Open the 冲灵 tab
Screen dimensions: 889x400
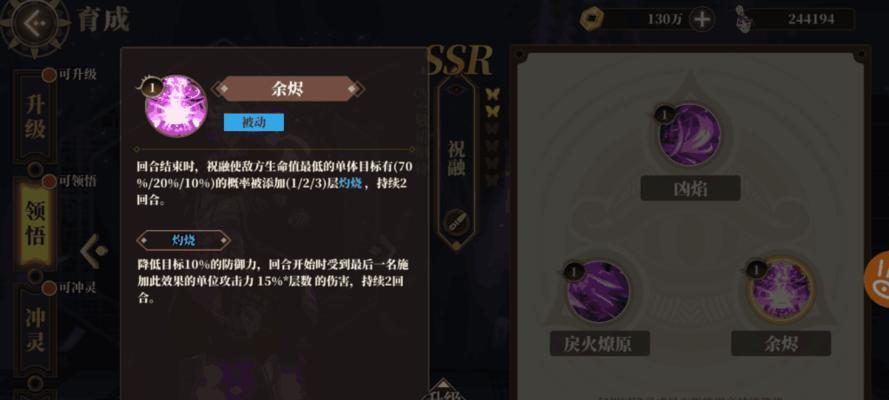(35, 330)
